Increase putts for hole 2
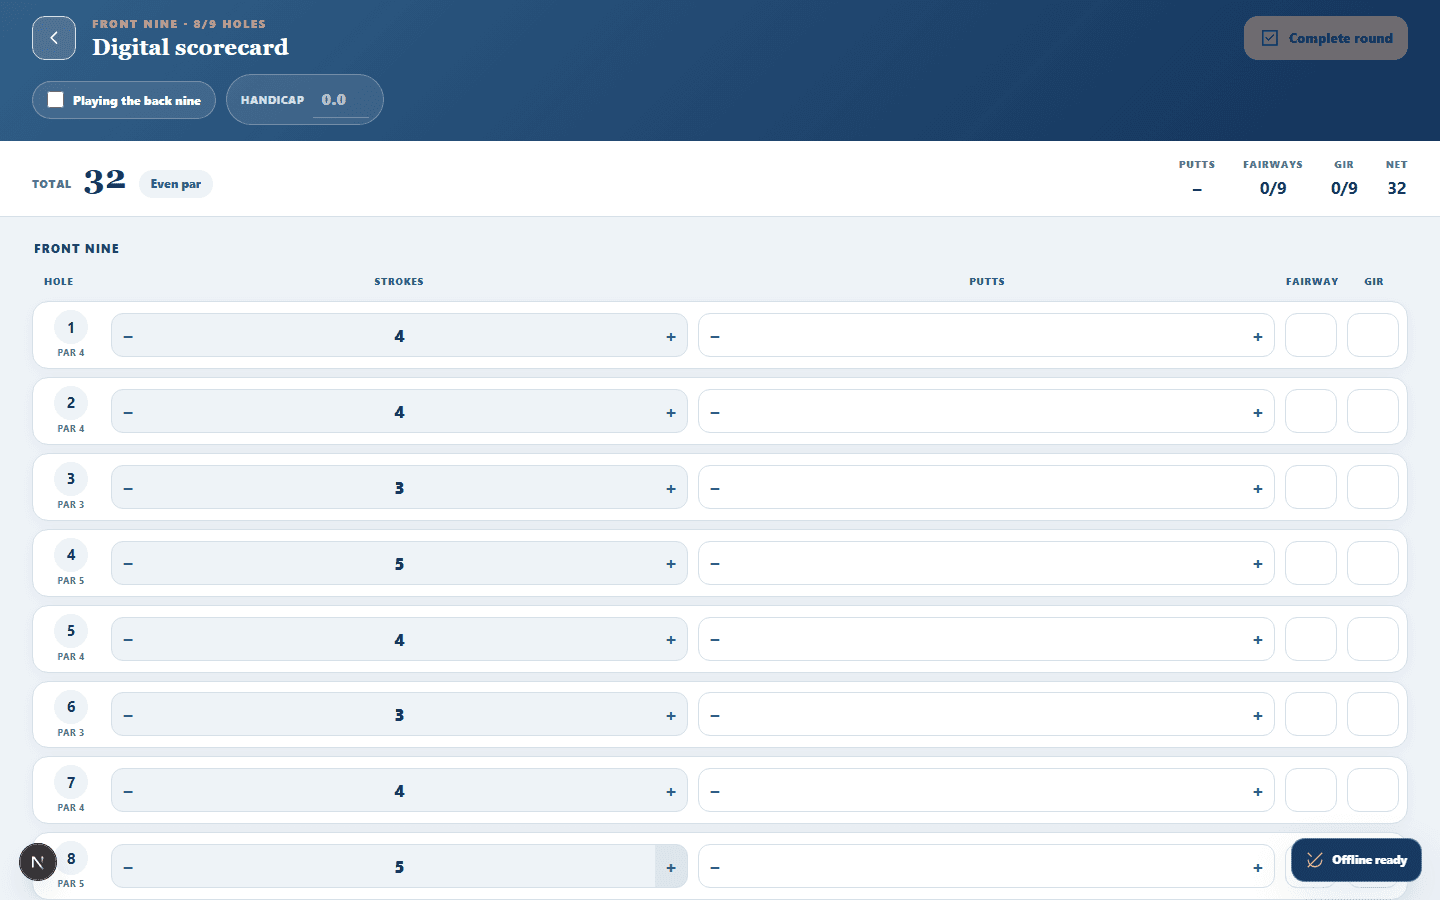 click(1258, 412)
